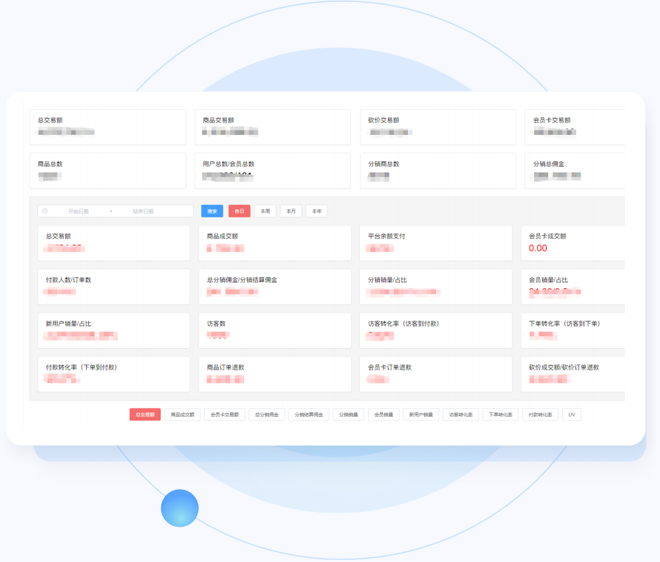The height and width of the screenshot is (562, 660).
Task: Switch chart to 访客转化率 tab
Action: (x=460, y=415)
